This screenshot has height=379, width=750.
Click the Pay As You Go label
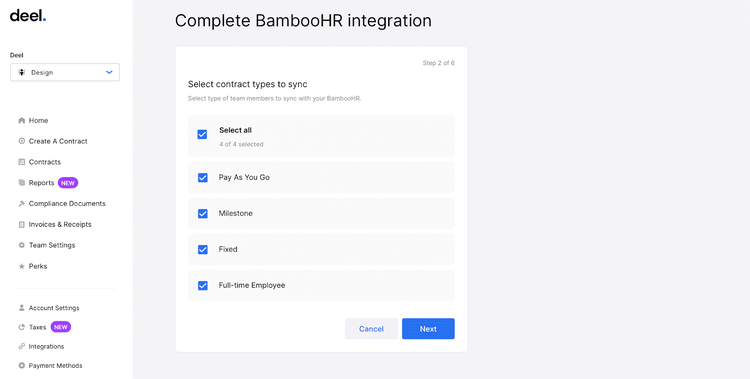pos(244,178)
